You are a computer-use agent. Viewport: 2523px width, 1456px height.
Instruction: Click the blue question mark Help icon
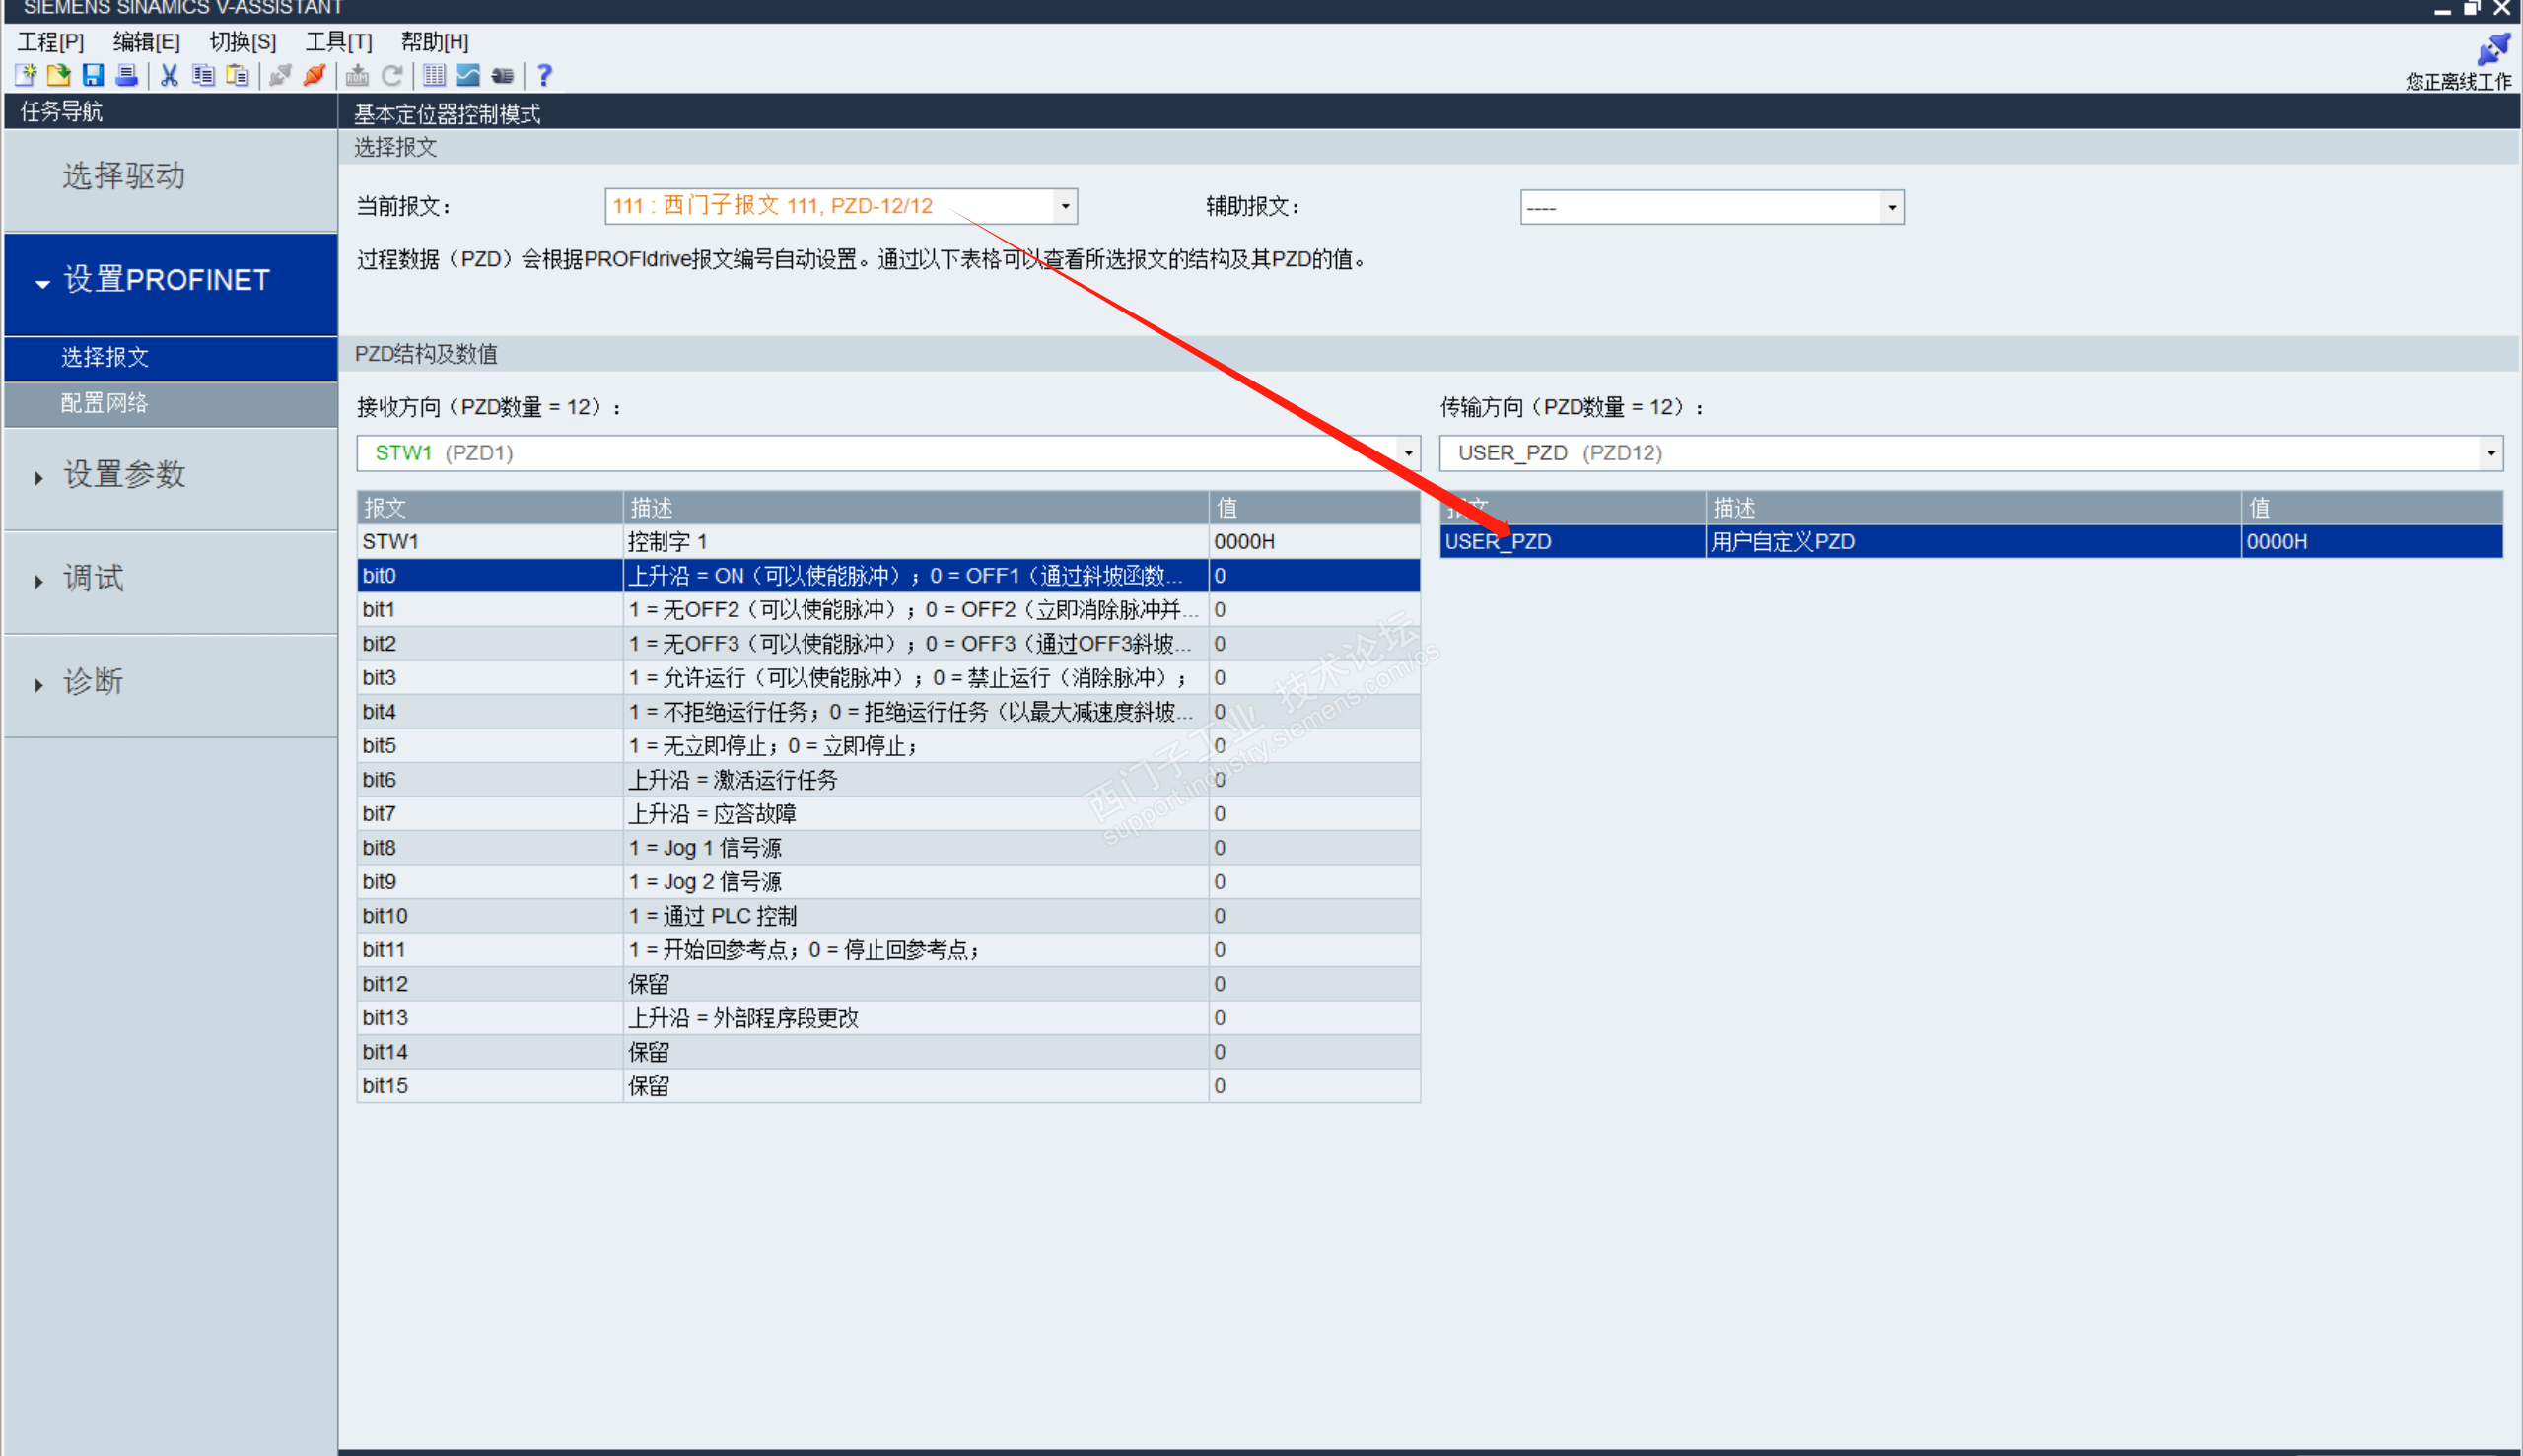544,75
